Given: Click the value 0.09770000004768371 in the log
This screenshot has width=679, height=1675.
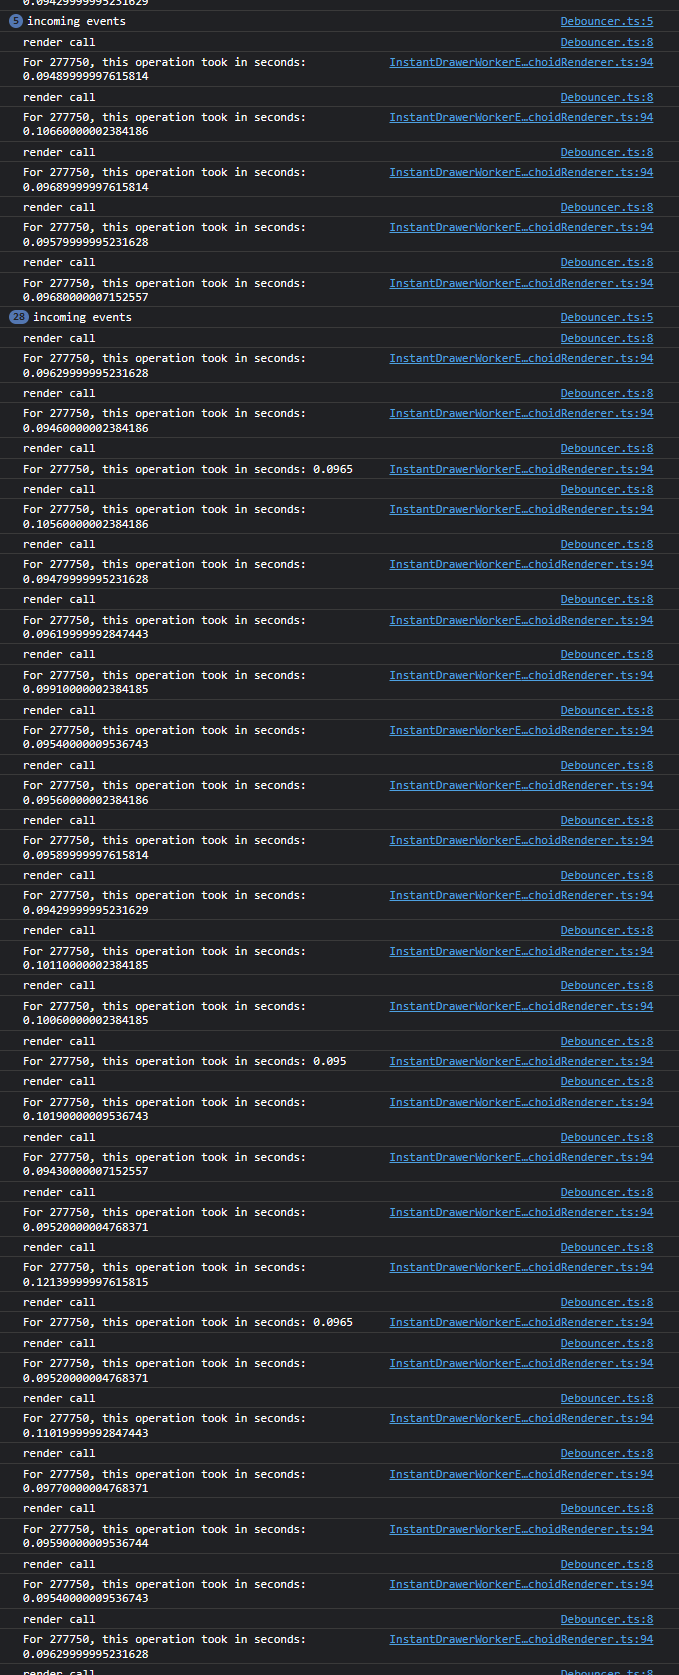Looking at the screenshot, I should click(86, 1488).
